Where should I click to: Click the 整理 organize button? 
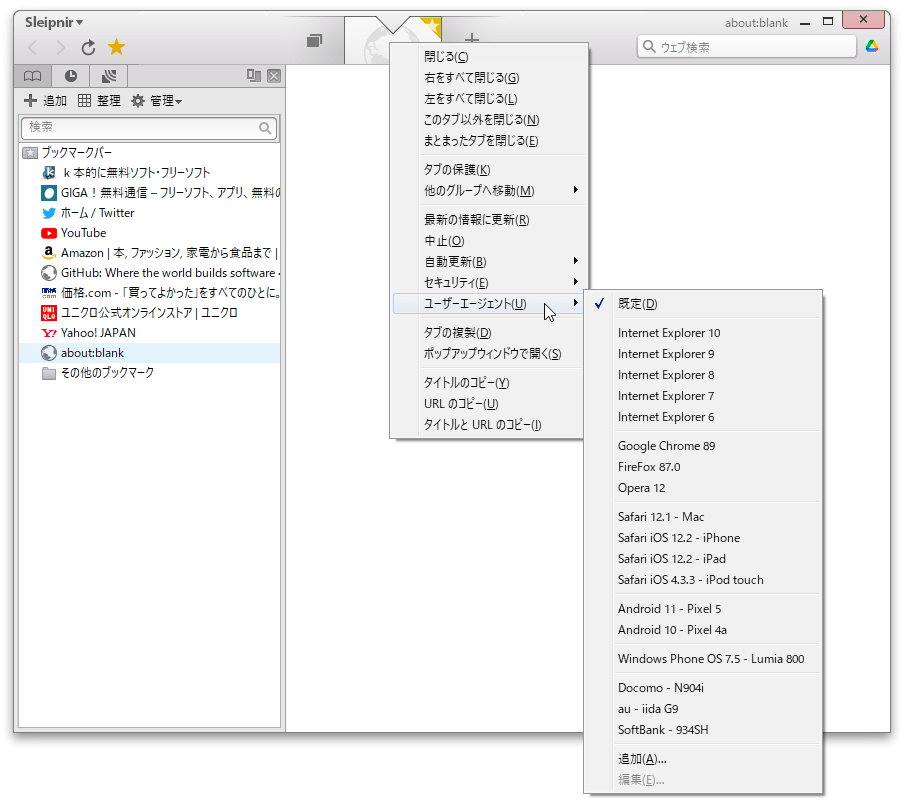click(x=99, y=101)
